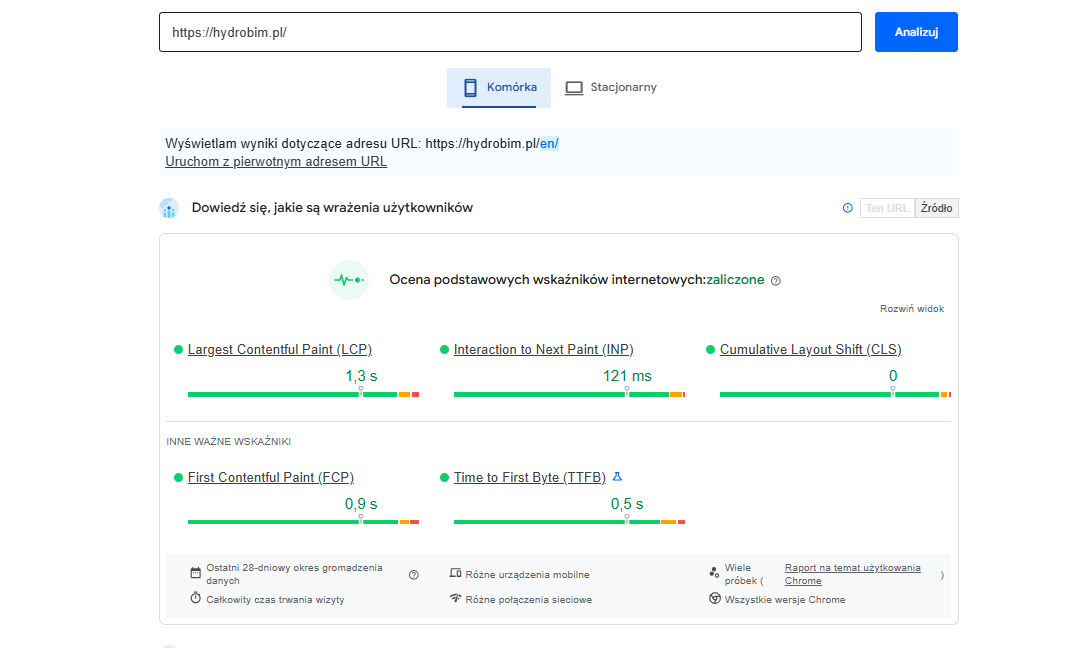The height and width of the screenshot is (648, 1079).
Task: Toggle to Źródło view
Action: coord(937,208)
